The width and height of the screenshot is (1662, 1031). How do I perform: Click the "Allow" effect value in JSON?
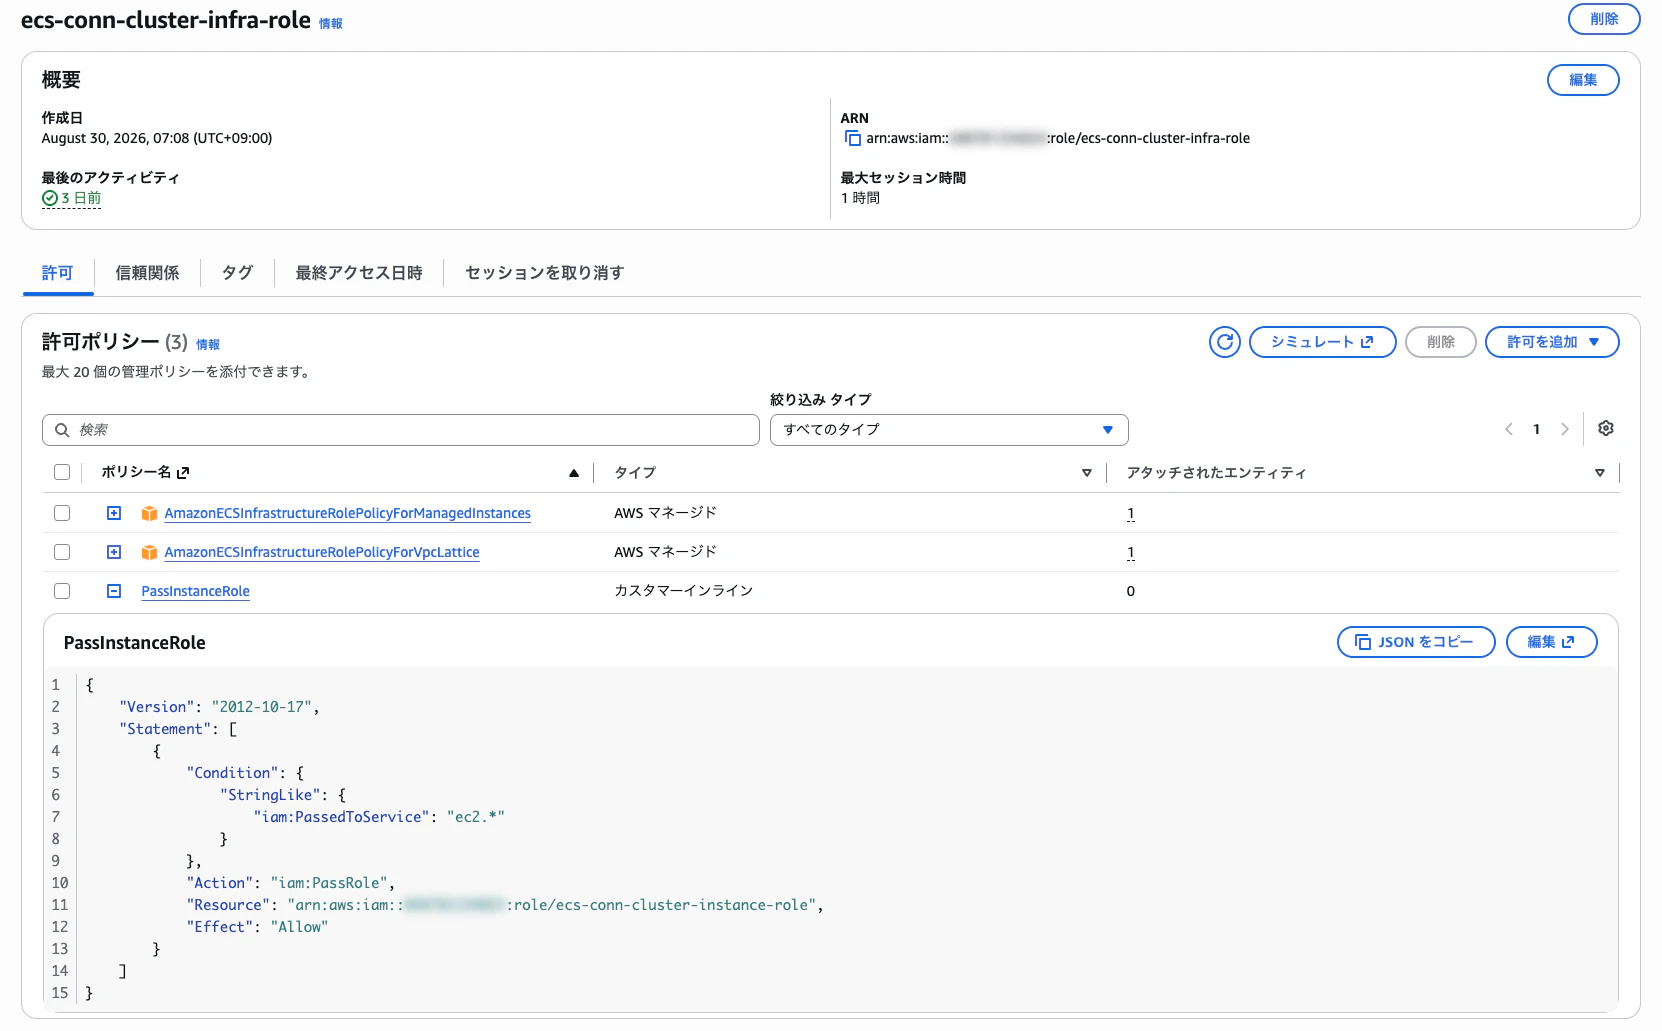pyautogui.click(x=300, y=927)
